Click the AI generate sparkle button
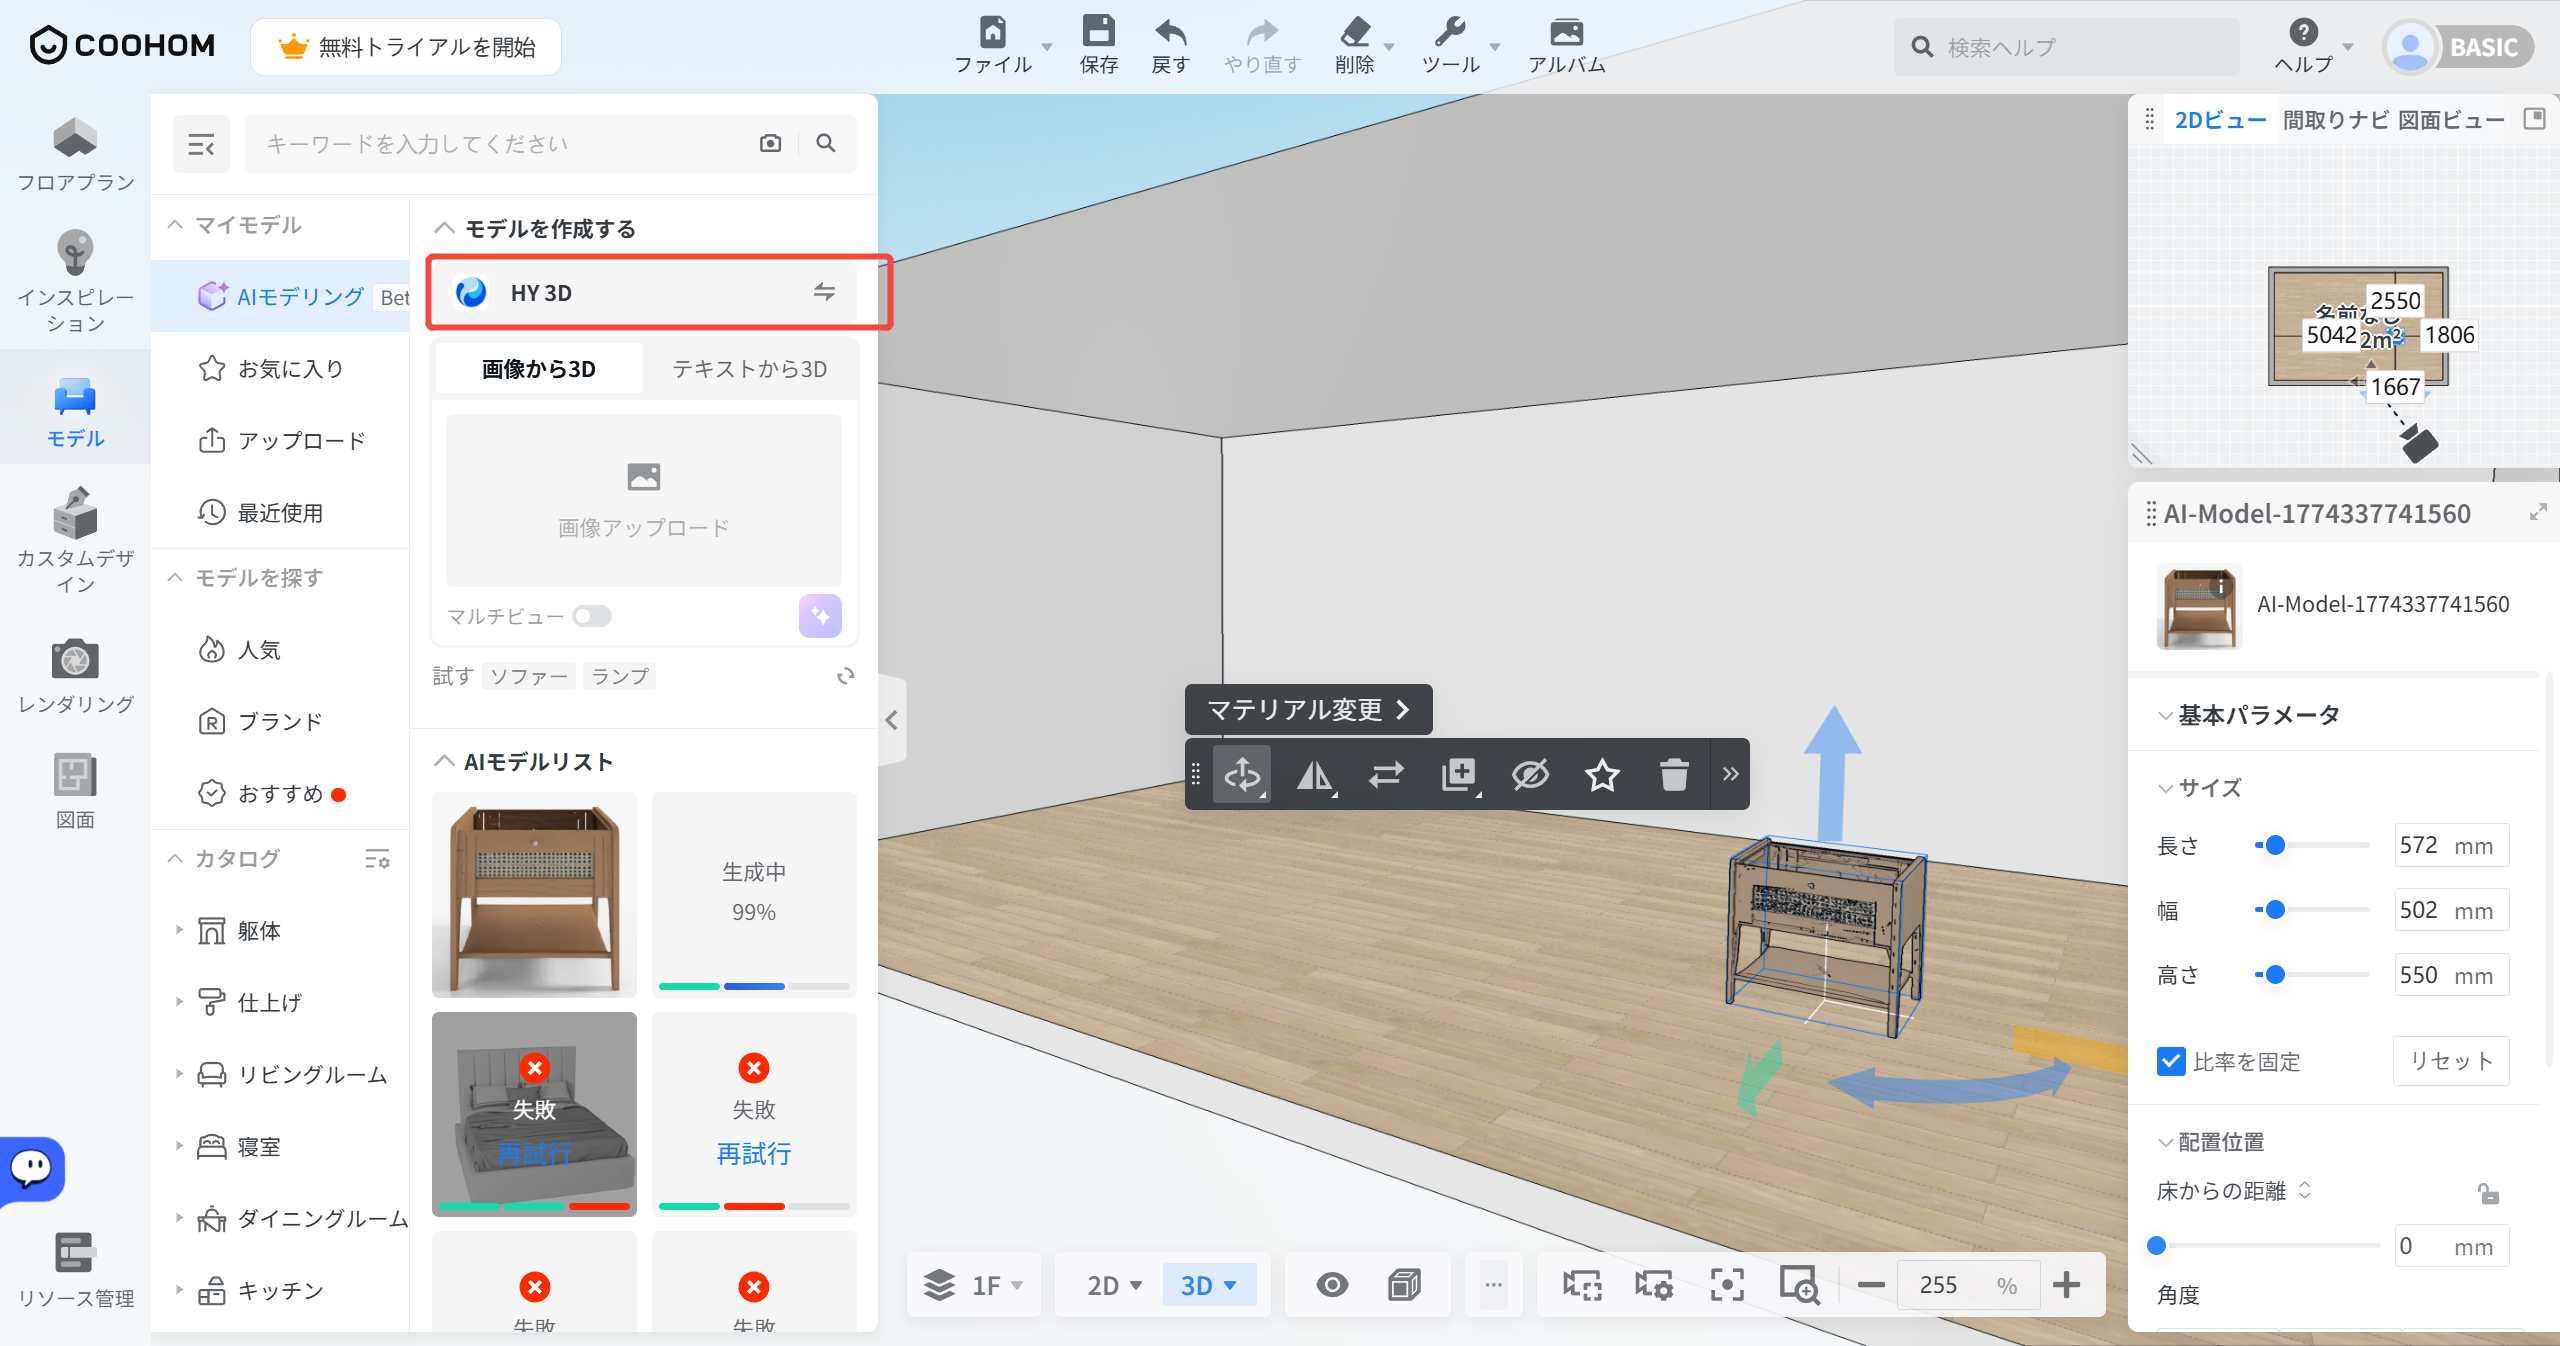The image size is (2560, 1346). tap(820, 615)
